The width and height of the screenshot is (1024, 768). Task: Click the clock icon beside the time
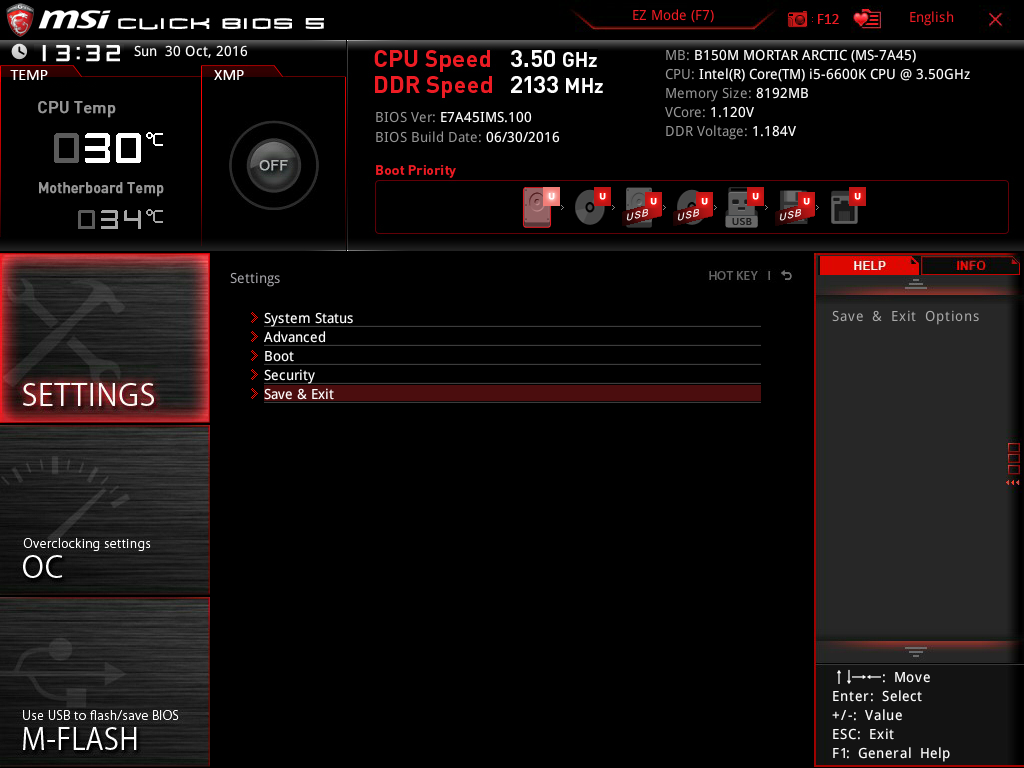[x=20, y=51]
